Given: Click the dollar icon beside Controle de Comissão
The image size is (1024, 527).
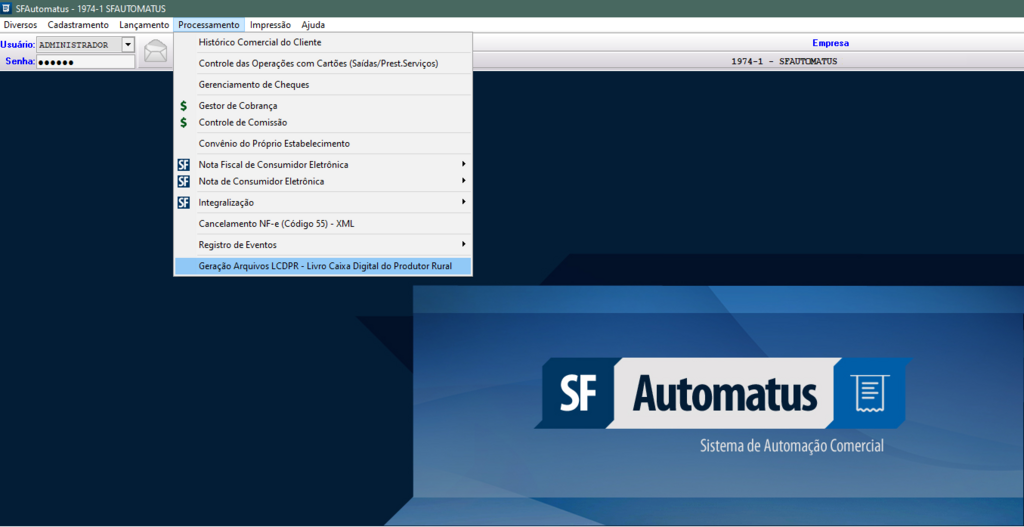Looking at the screenshot, I should tap(183, 123).
